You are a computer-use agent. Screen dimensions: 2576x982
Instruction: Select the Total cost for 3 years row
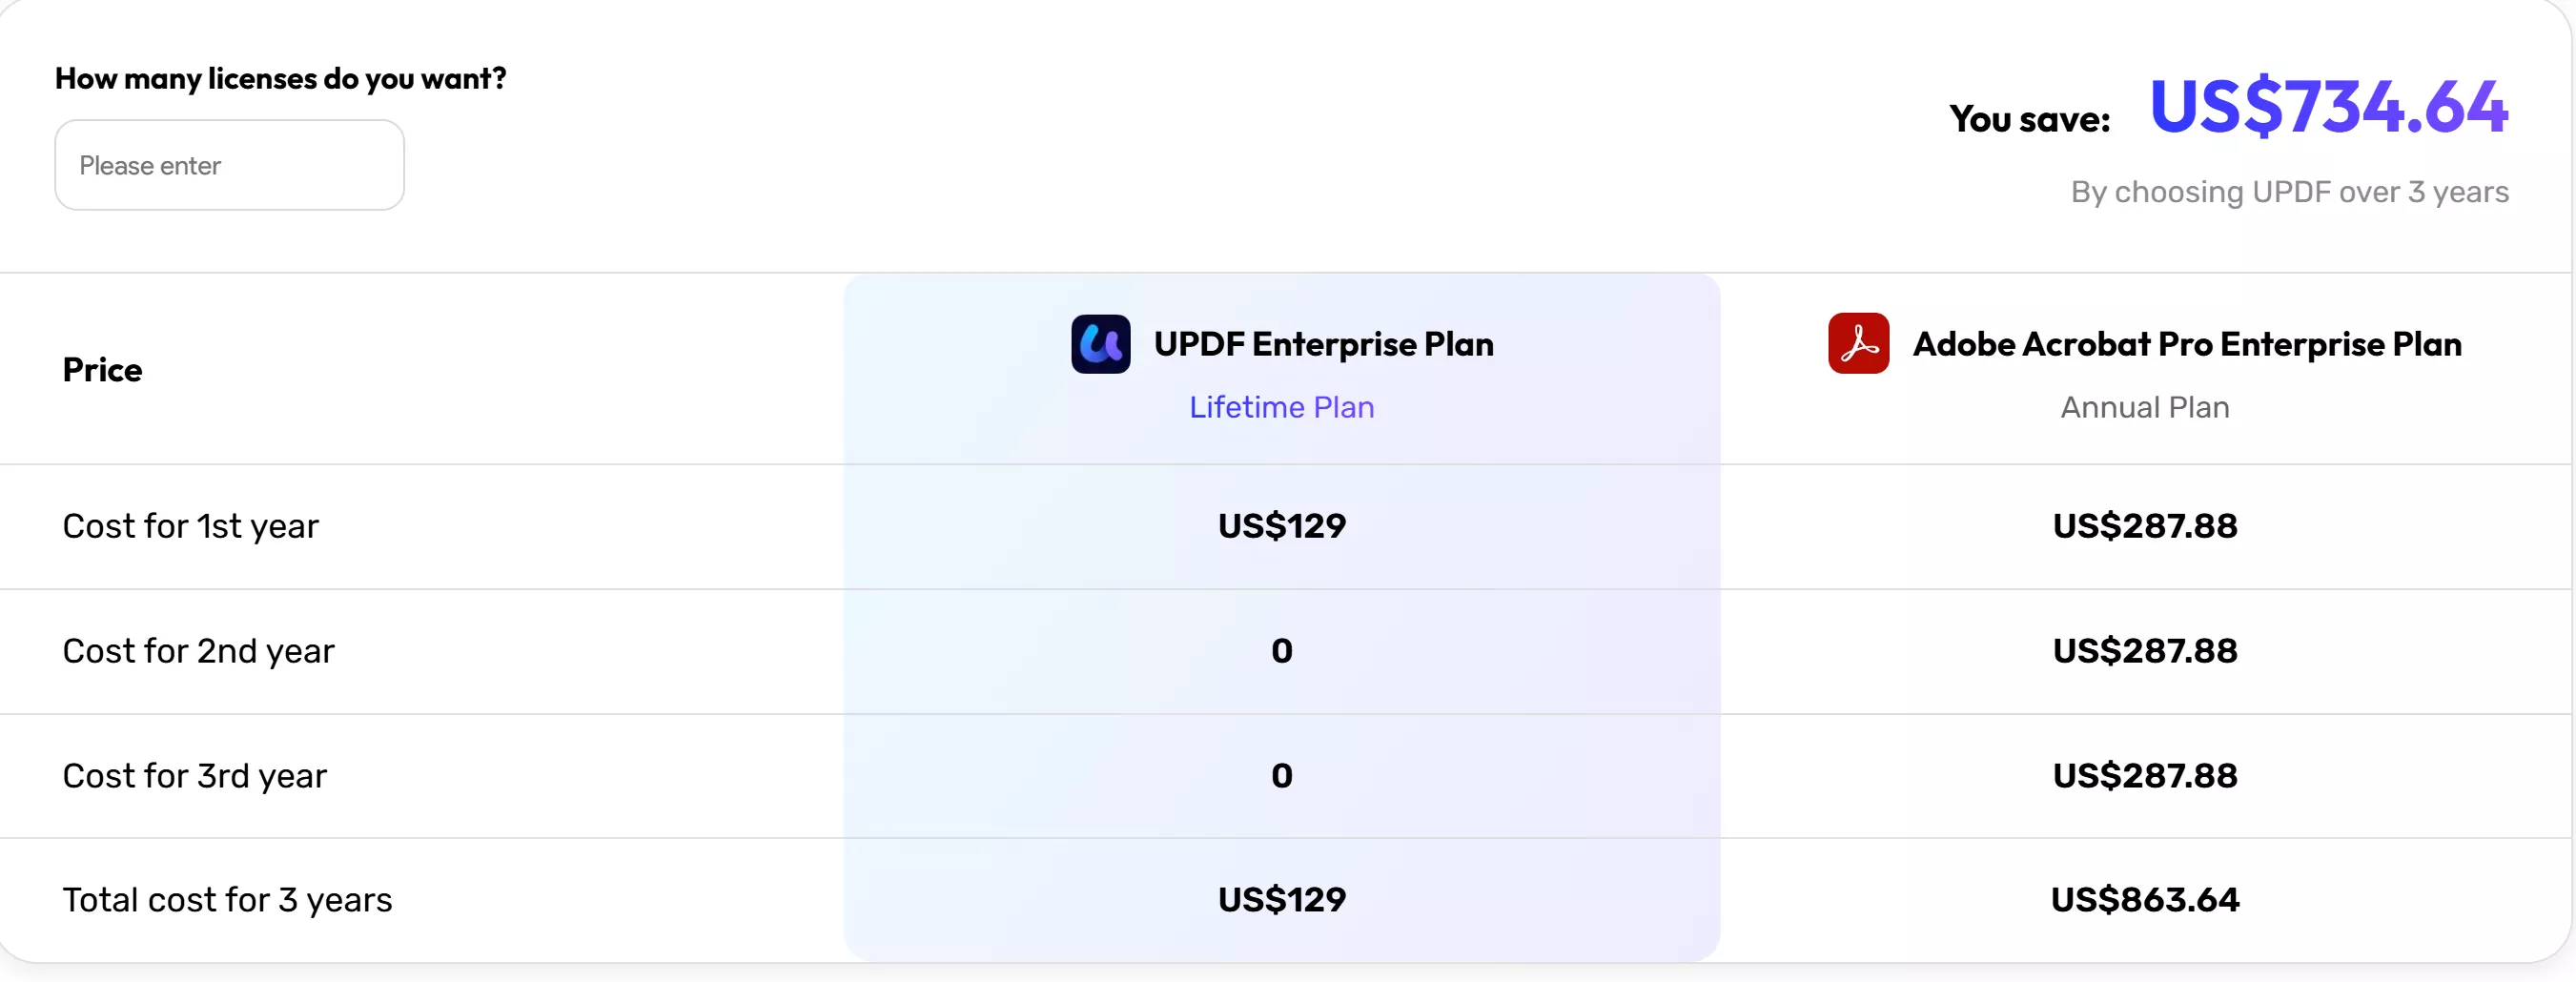tap(227, 899)
